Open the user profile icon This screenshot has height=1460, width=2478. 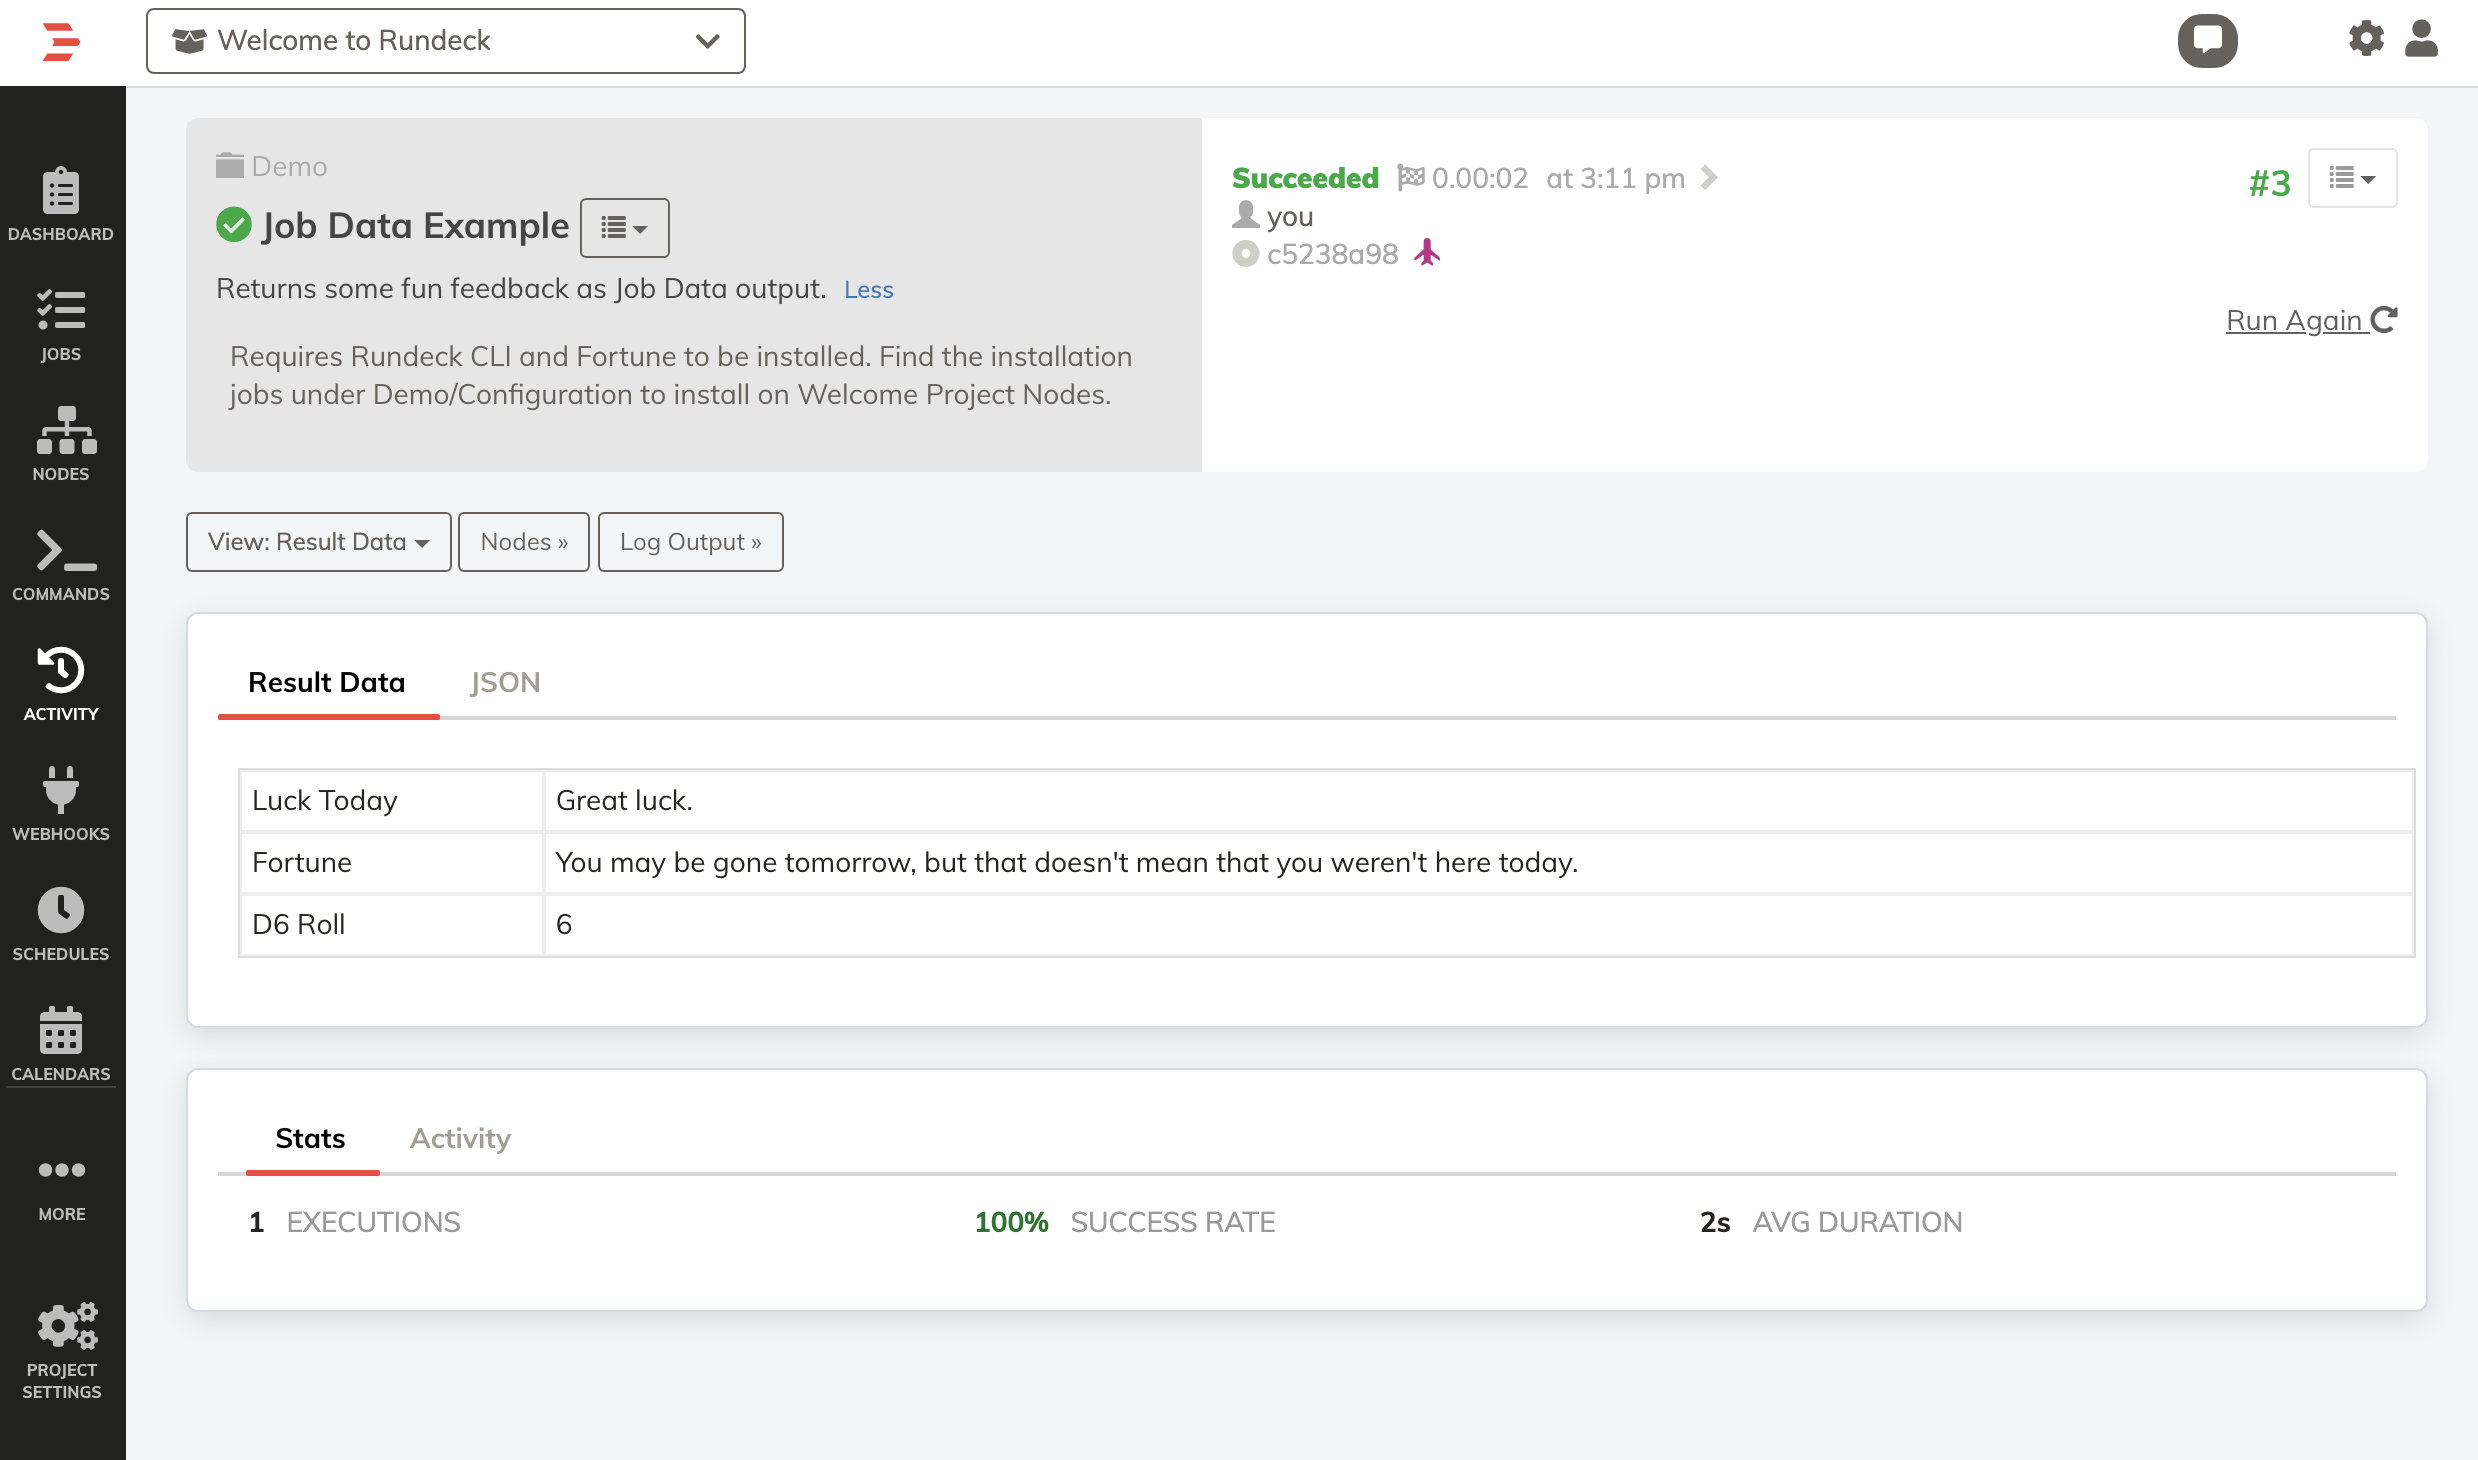pos(2421,39)
